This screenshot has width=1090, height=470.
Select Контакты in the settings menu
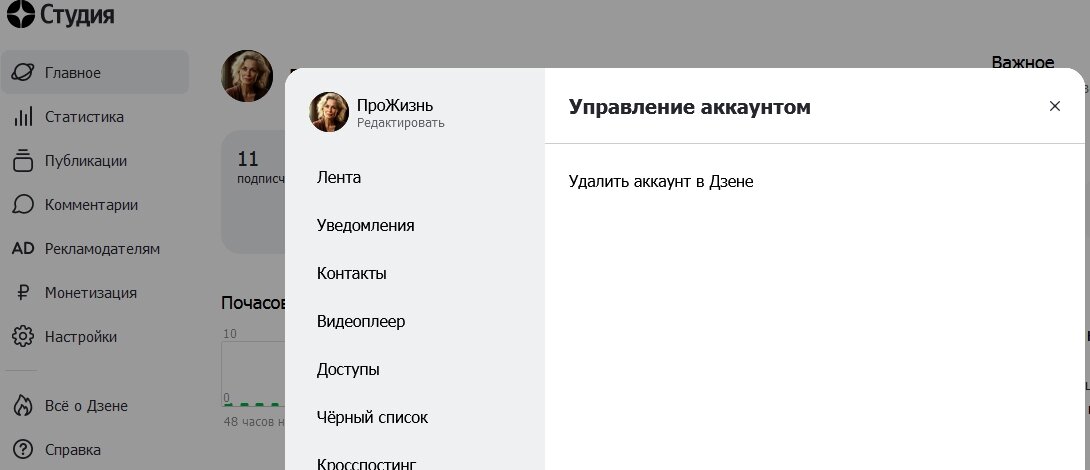pos(352,273)
